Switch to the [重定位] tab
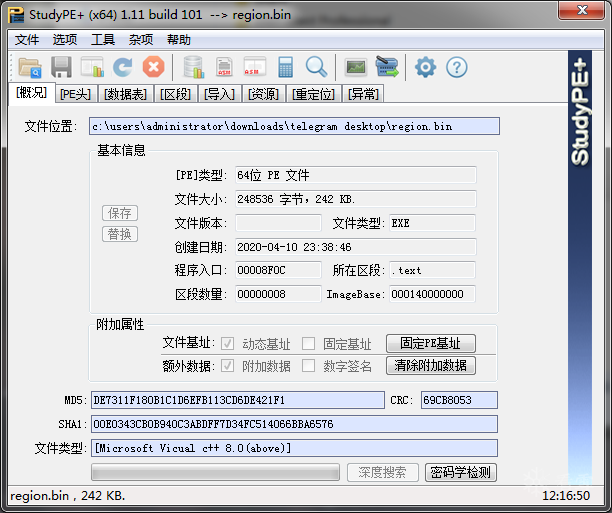The width and height of the screenshot is (612, 513). click(x=313, y=94)
